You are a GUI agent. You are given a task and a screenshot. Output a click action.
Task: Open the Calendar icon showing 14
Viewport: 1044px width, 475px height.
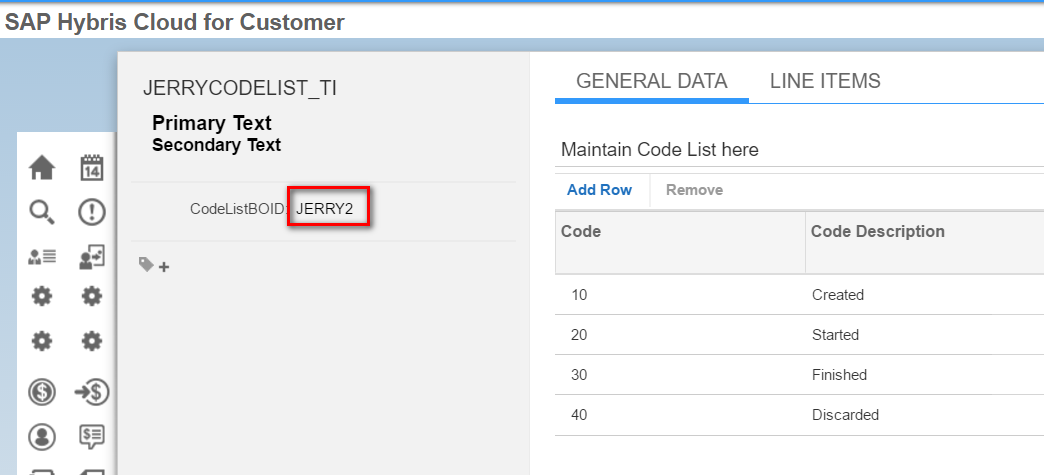(92, 168)
